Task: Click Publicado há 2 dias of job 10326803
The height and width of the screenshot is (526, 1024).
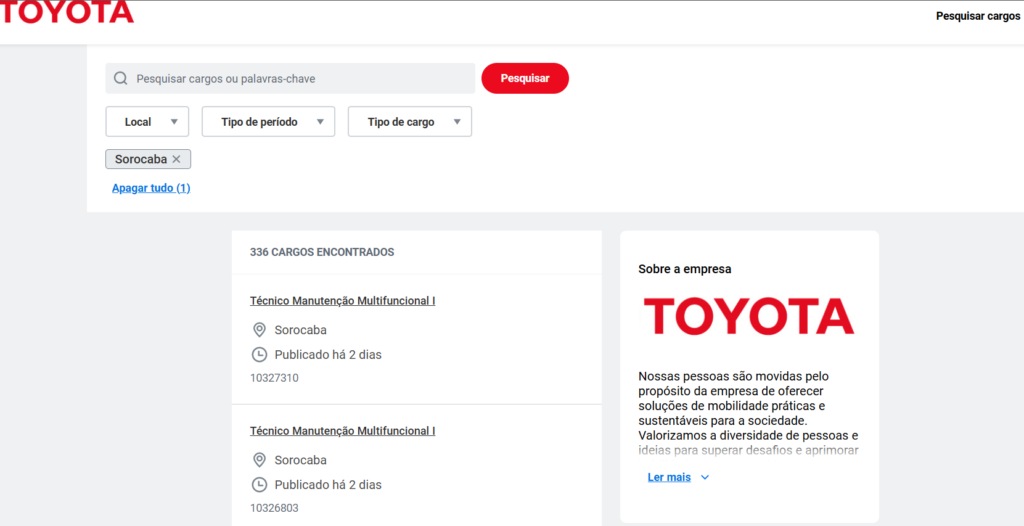Action: click(328, 485)
